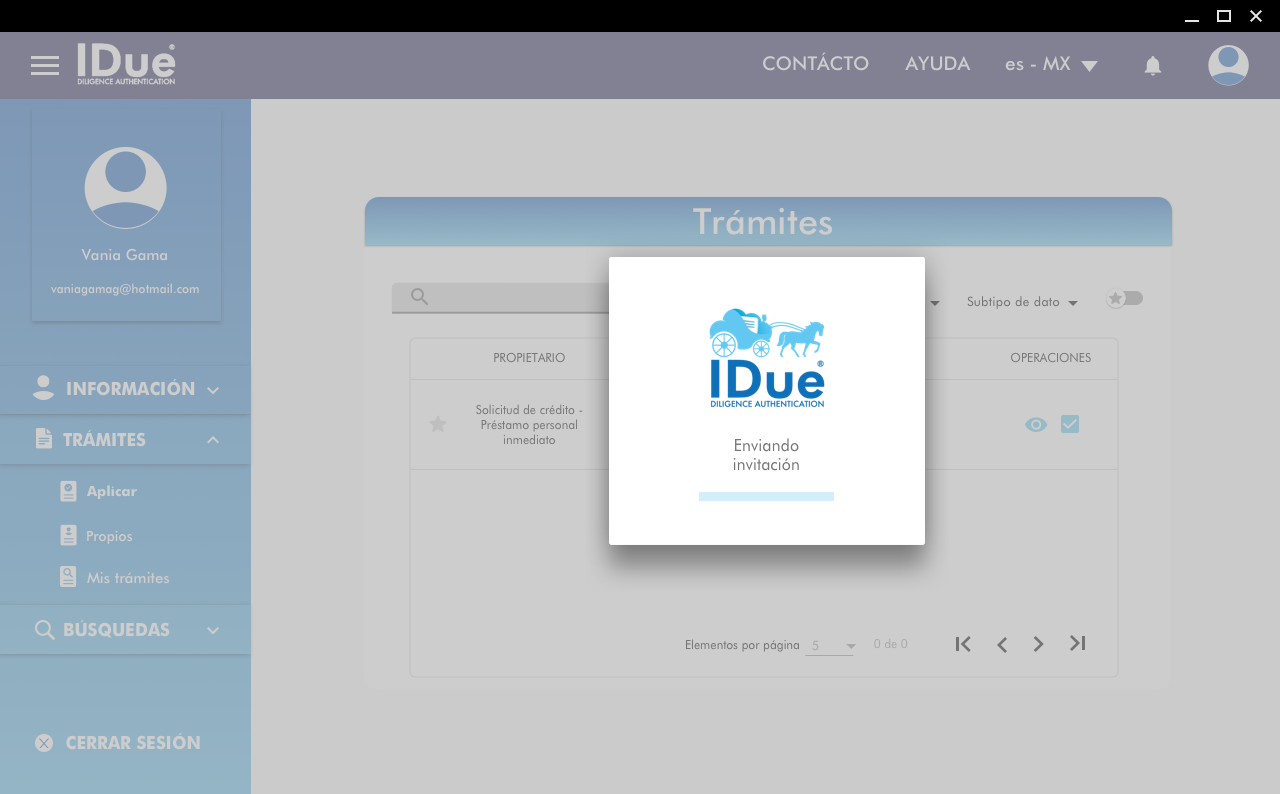
Task: Go to the next page arrow
Action: pos(1038,644)
